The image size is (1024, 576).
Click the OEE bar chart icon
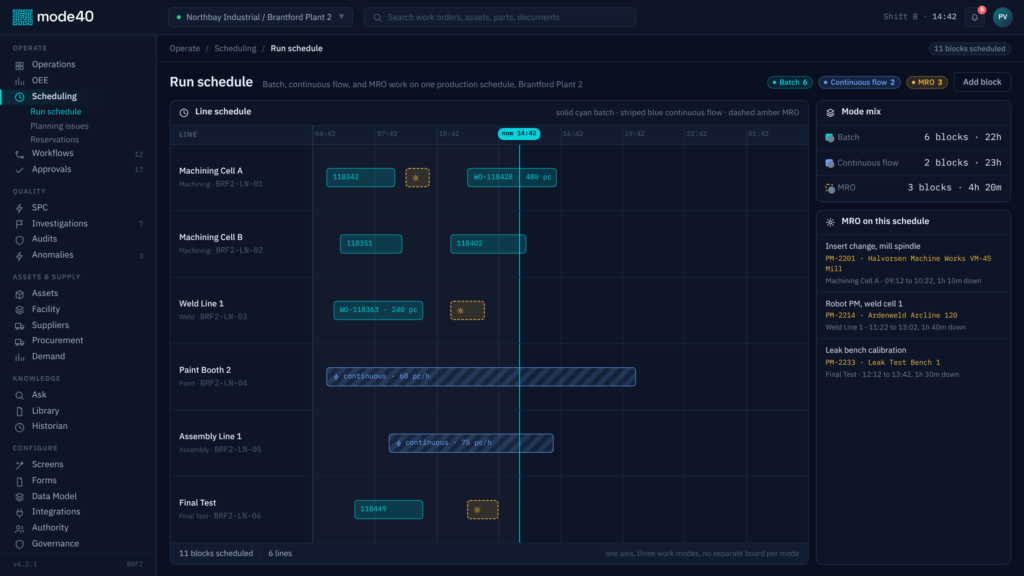[20, 81]
